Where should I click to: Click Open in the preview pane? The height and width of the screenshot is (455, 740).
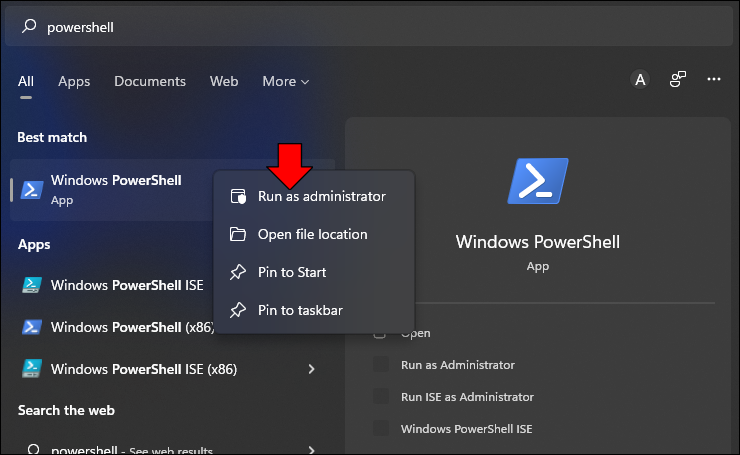pos(416,333)
